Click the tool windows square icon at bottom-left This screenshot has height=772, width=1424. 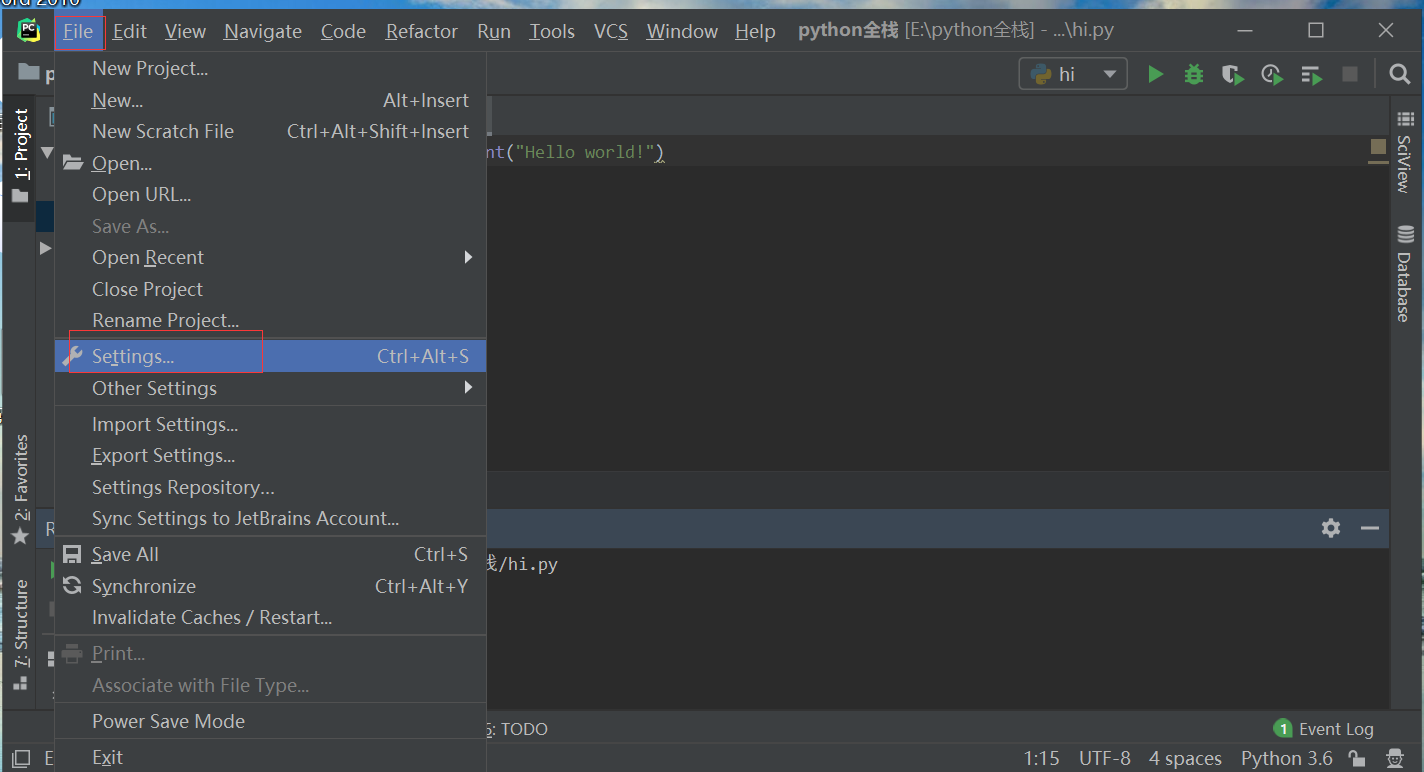(x=21, y=758)
